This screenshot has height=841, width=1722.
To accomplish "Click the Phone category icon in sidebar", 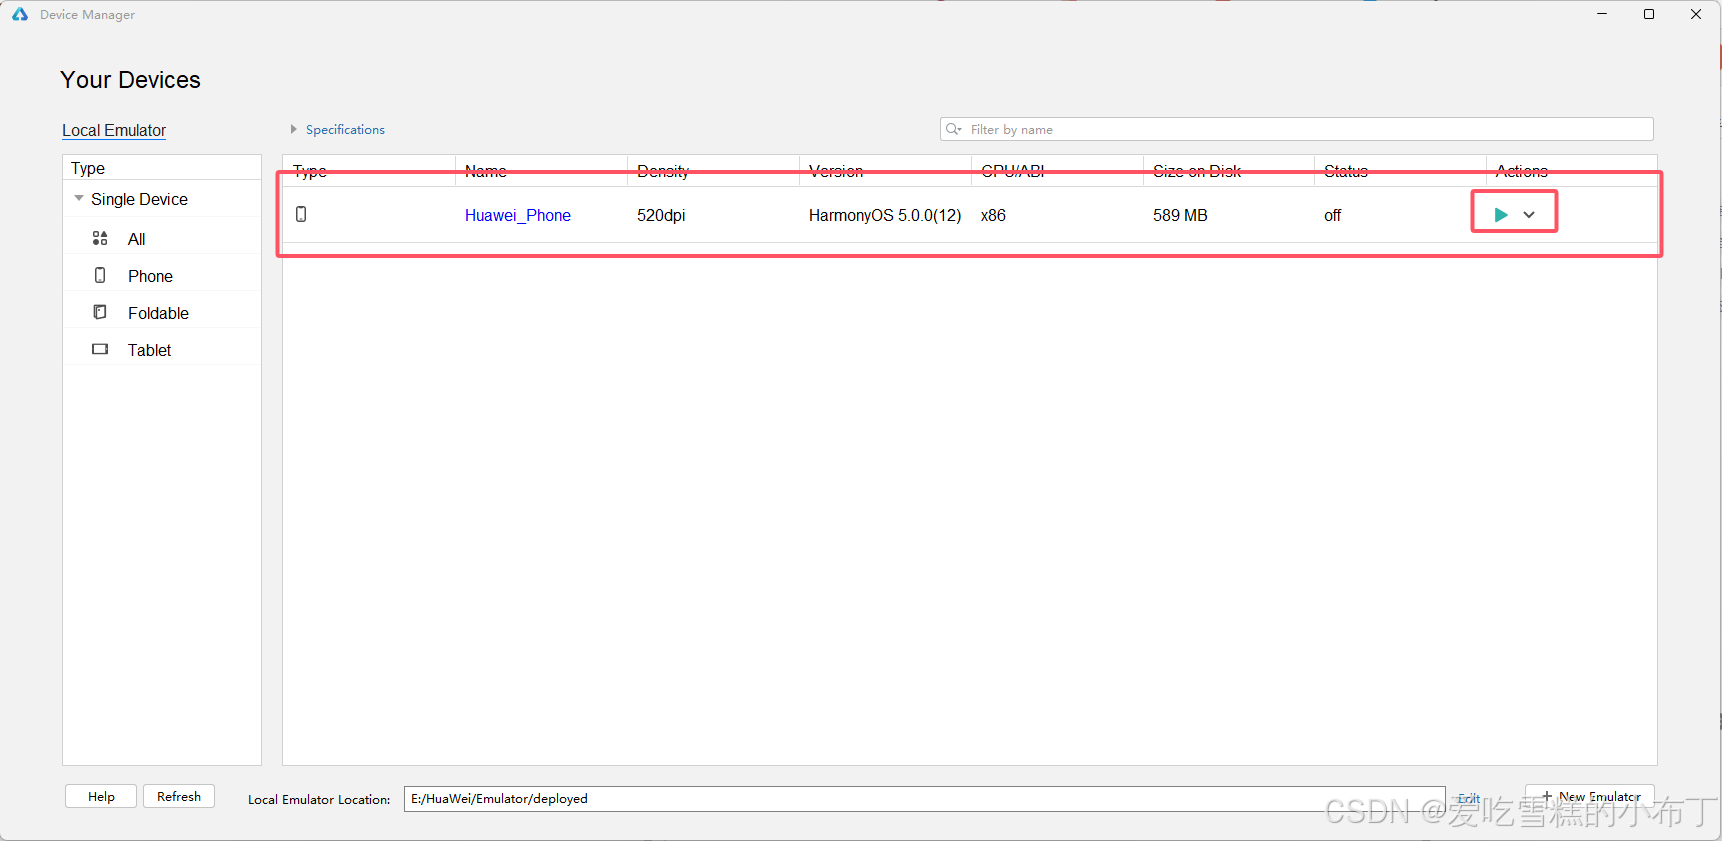I will tap(100, 275).
